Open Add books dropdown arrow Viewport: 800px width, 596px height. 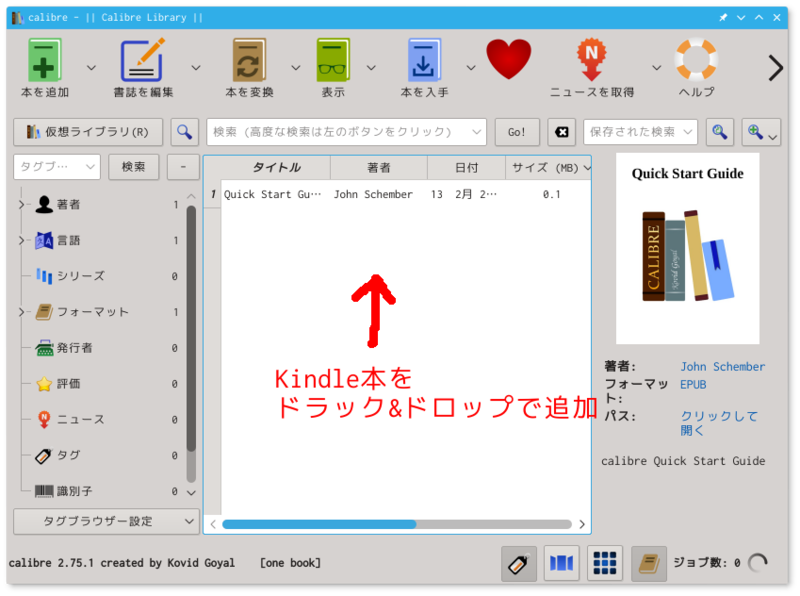click(x=91, y=67)
